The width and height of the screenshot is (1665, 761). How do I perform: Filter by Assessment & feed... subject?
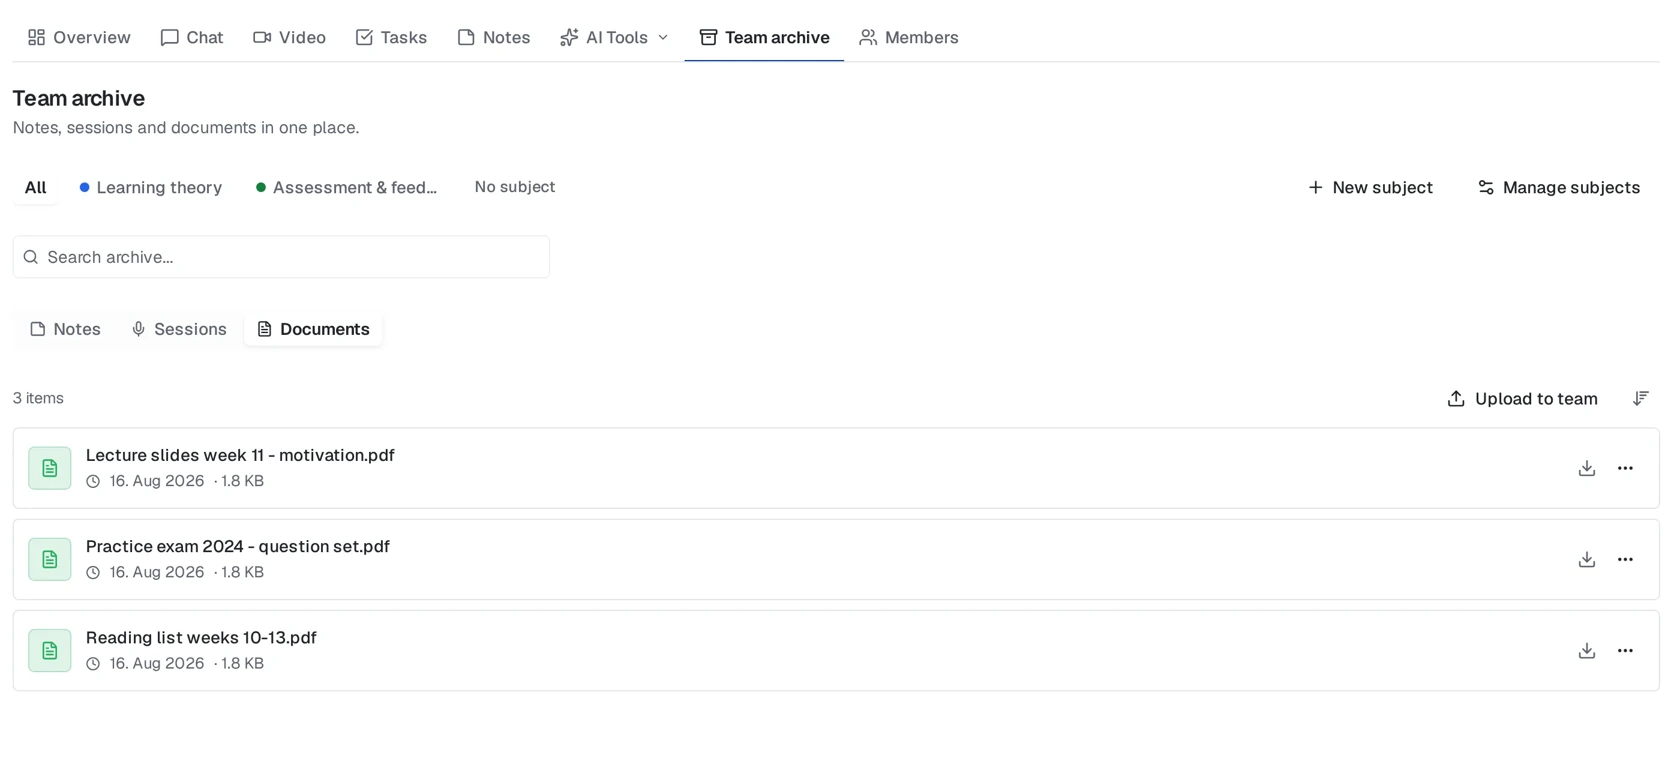point(347,187)
